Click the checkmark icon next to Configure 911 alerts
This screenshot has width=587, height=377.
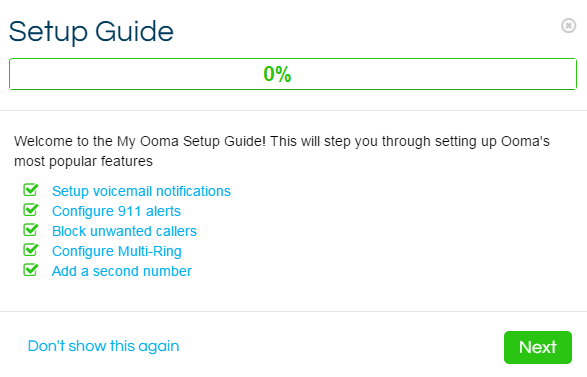click(x=31, y=210)
